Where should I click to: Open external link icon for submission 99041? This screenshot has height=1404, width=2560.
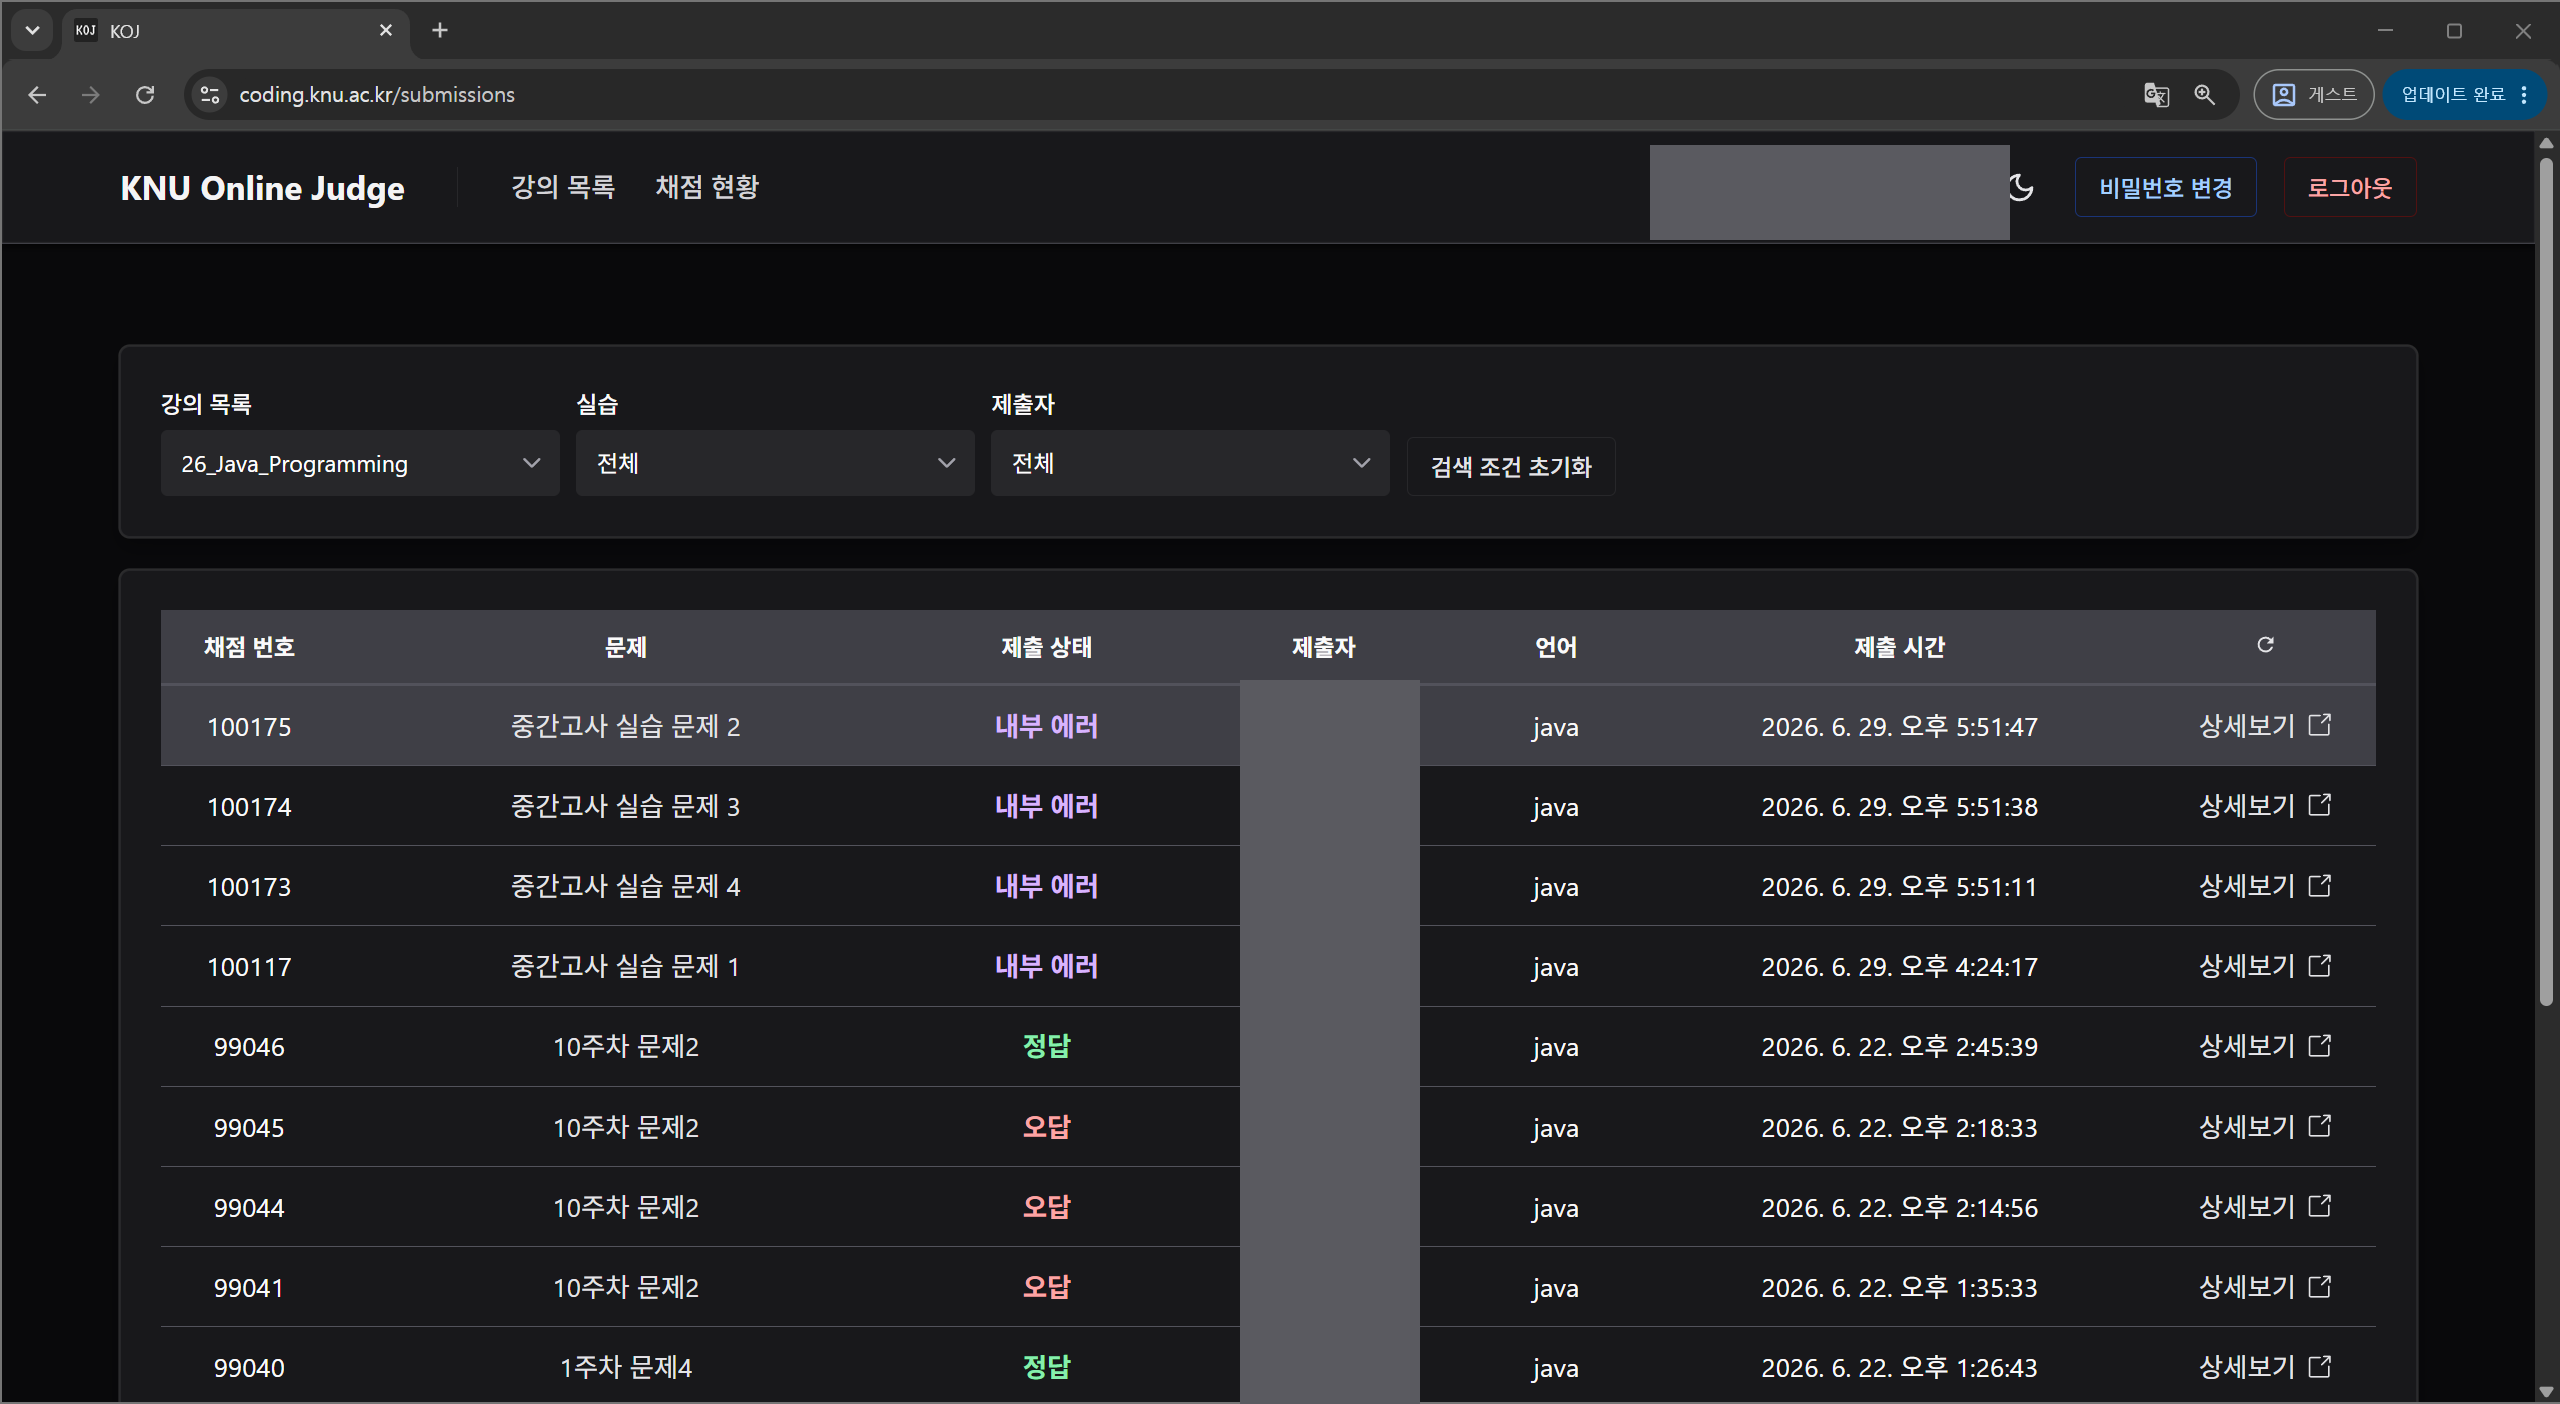pos(2320,1287)
